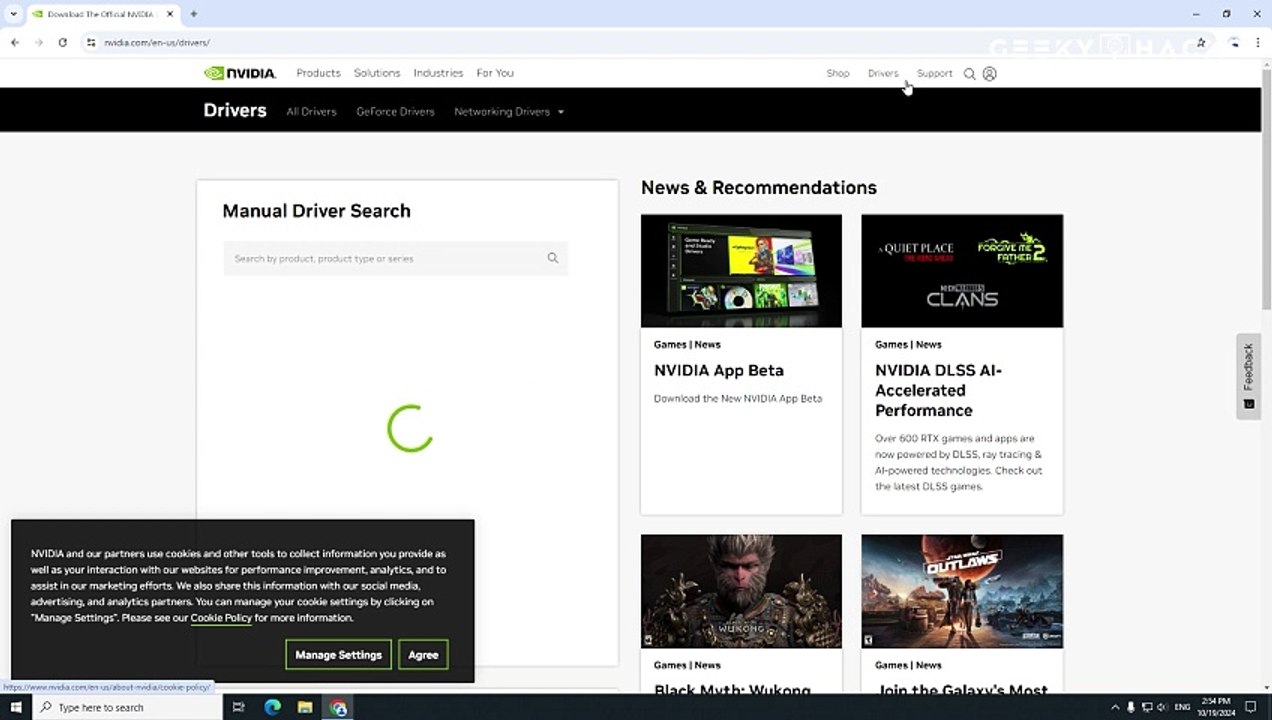Image resolution: width=1272 pixels, height=720 pixels.
Task: View site information icon in address bar
Action: pos(91,43)
